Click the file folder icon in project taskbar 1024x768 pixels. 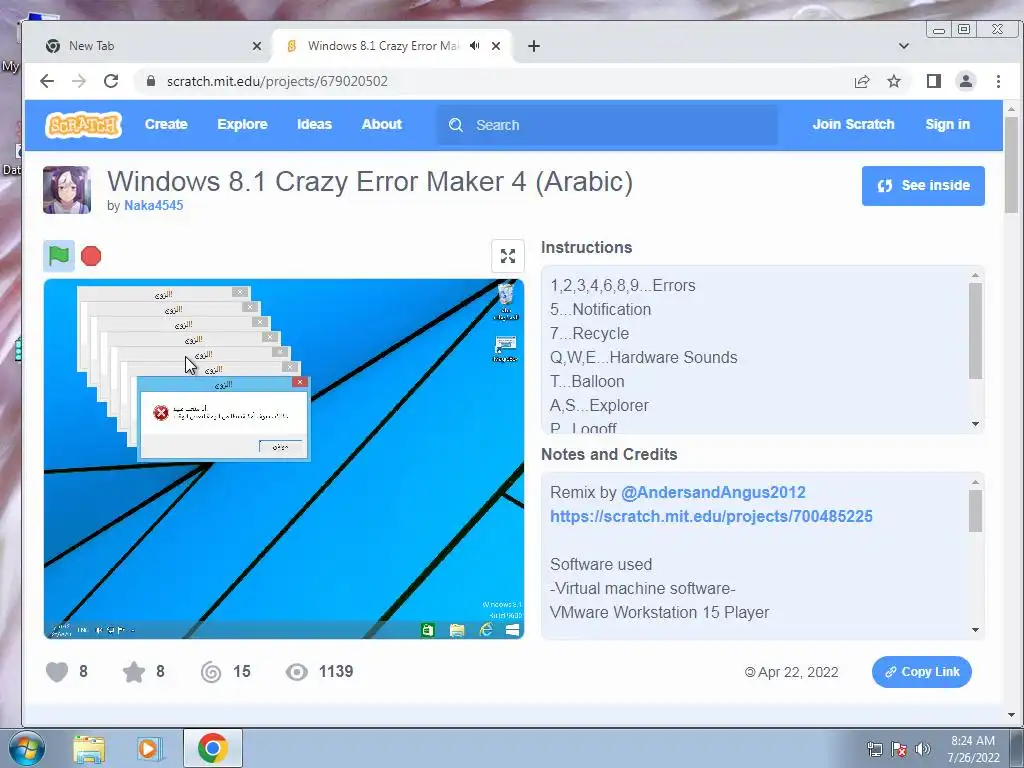[x=457, y=630]
